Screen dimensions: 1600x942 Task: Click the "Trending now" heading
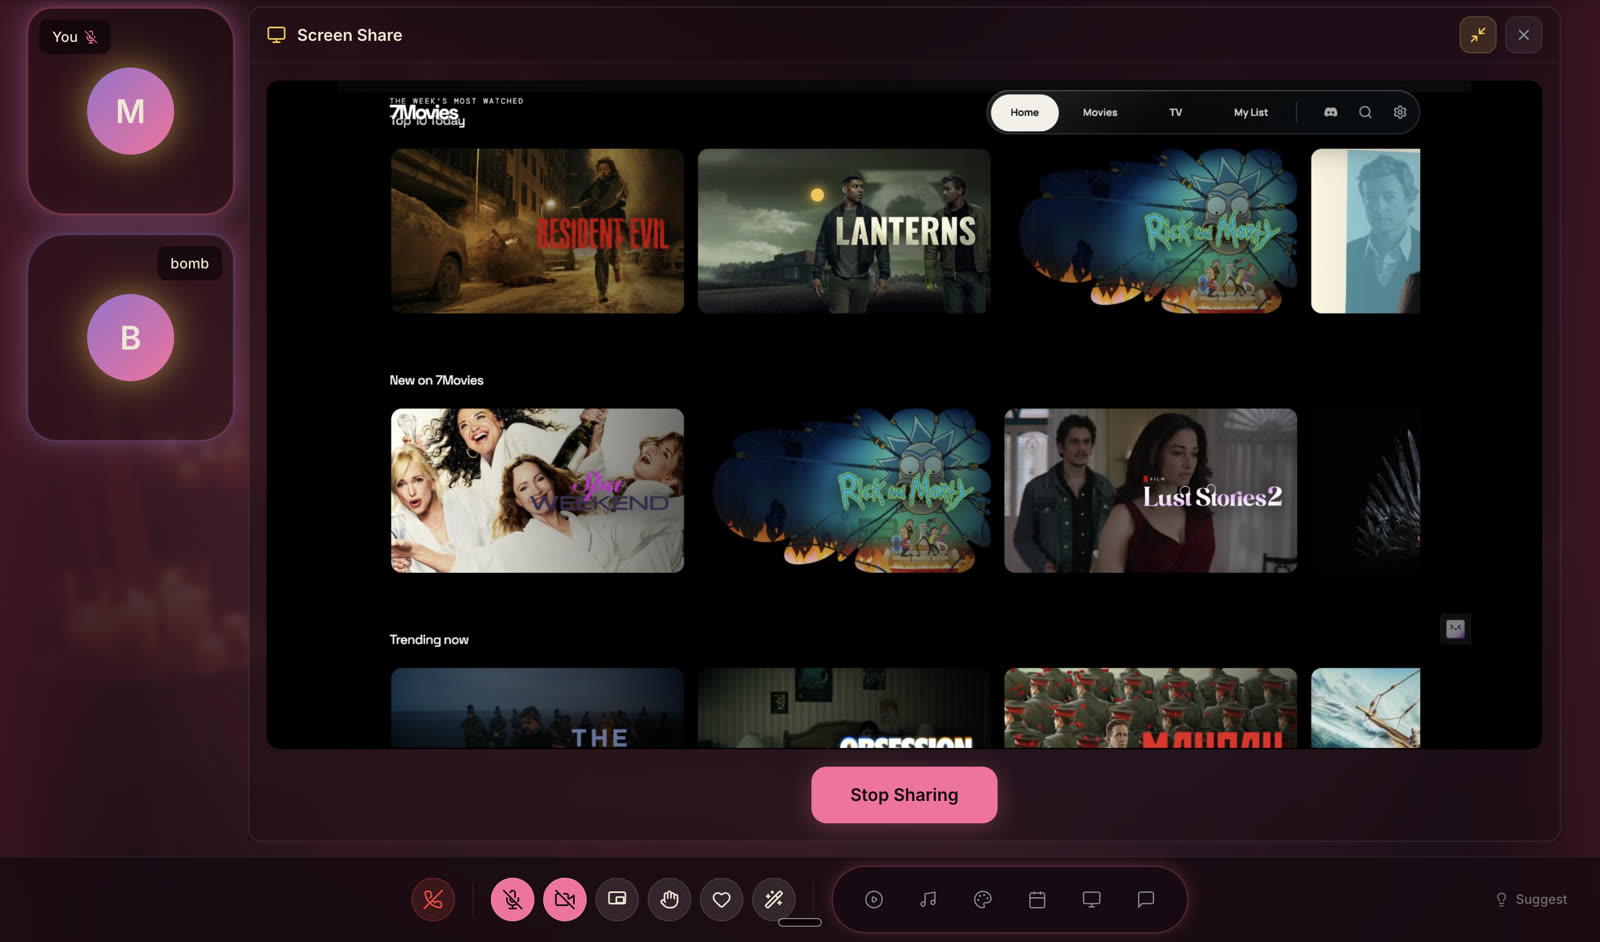pos(429,640)
